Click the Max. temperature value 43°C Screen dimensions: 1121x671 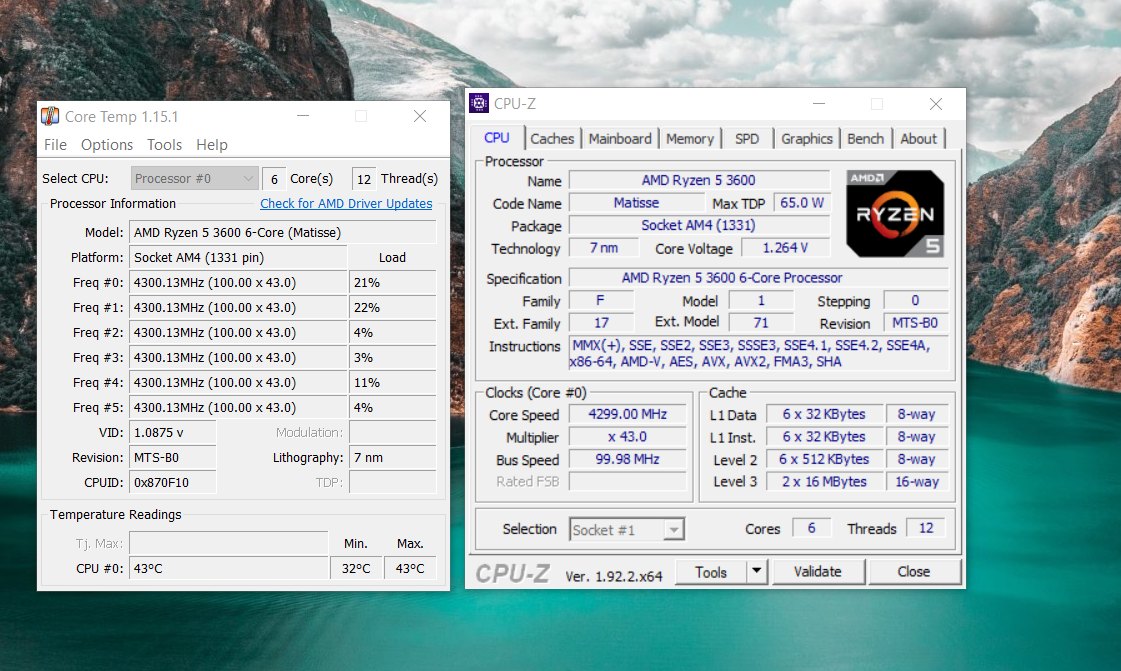pos(410,568)
